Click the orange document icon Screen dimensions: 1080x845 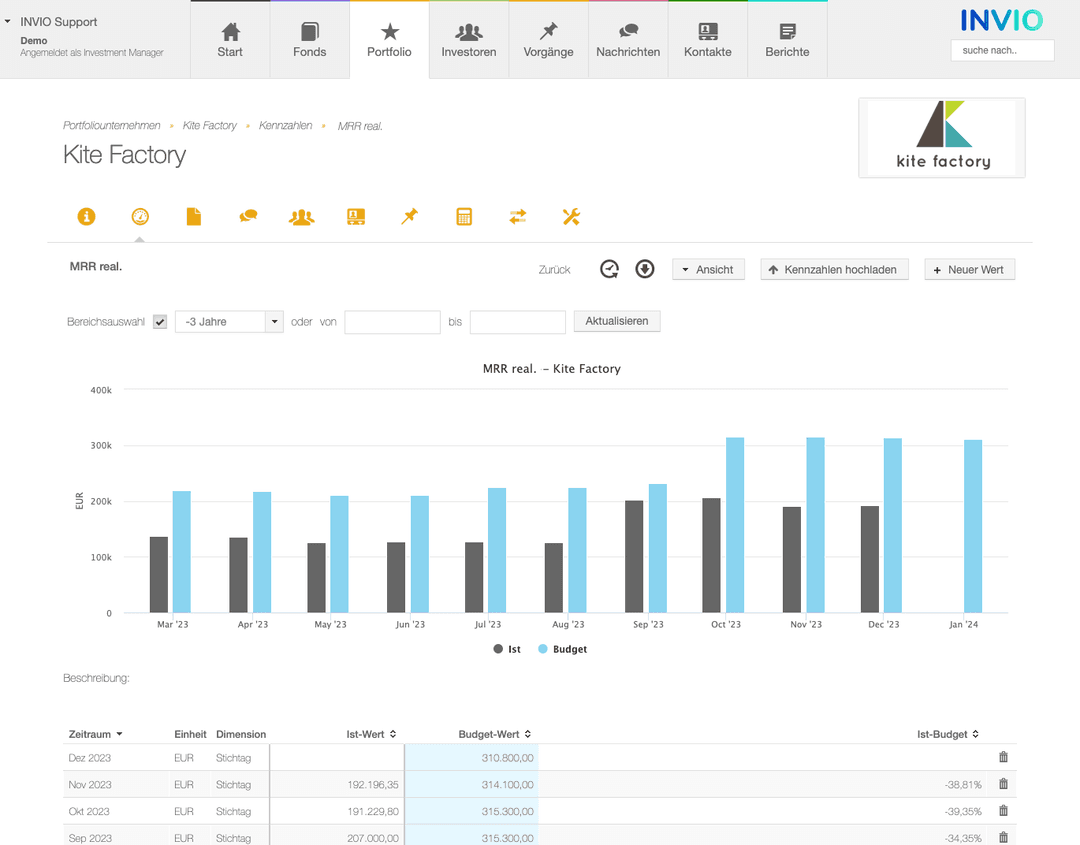194,217
